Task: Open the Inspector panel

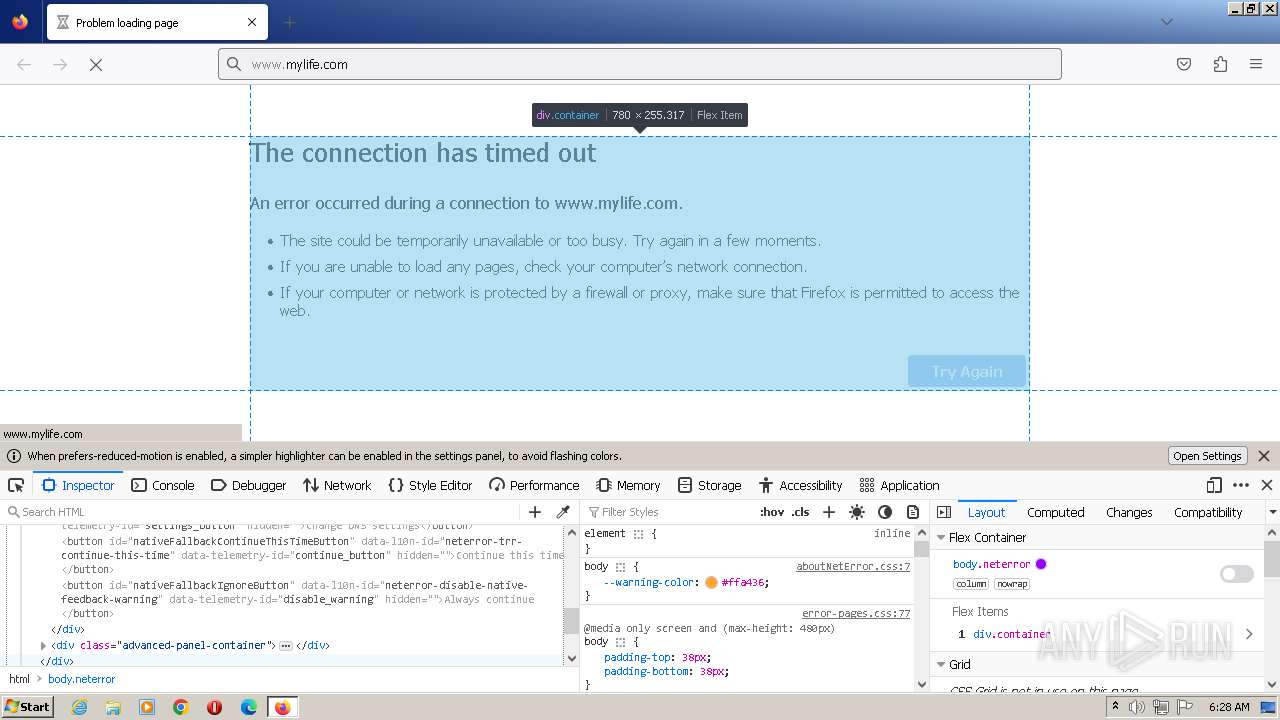Action: tap(78, 485)
